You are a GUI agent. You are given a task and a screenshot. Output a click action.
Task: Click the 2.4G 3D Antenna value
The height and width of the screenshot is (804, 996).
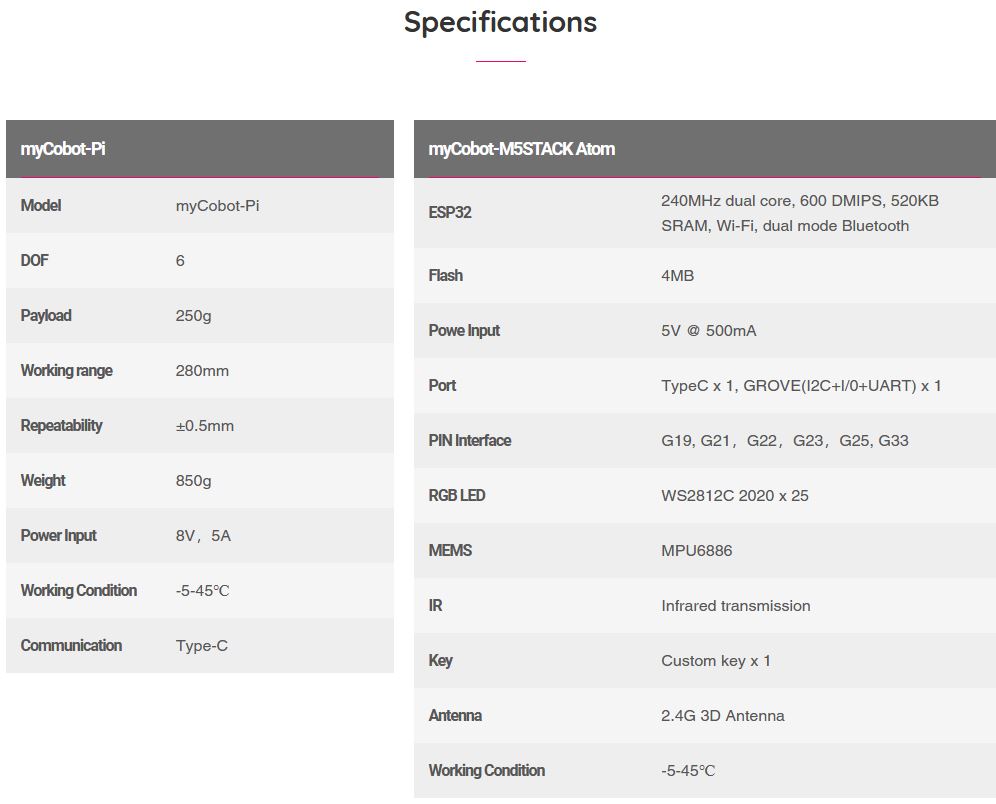pyautogui.click(x=722, y=716)
